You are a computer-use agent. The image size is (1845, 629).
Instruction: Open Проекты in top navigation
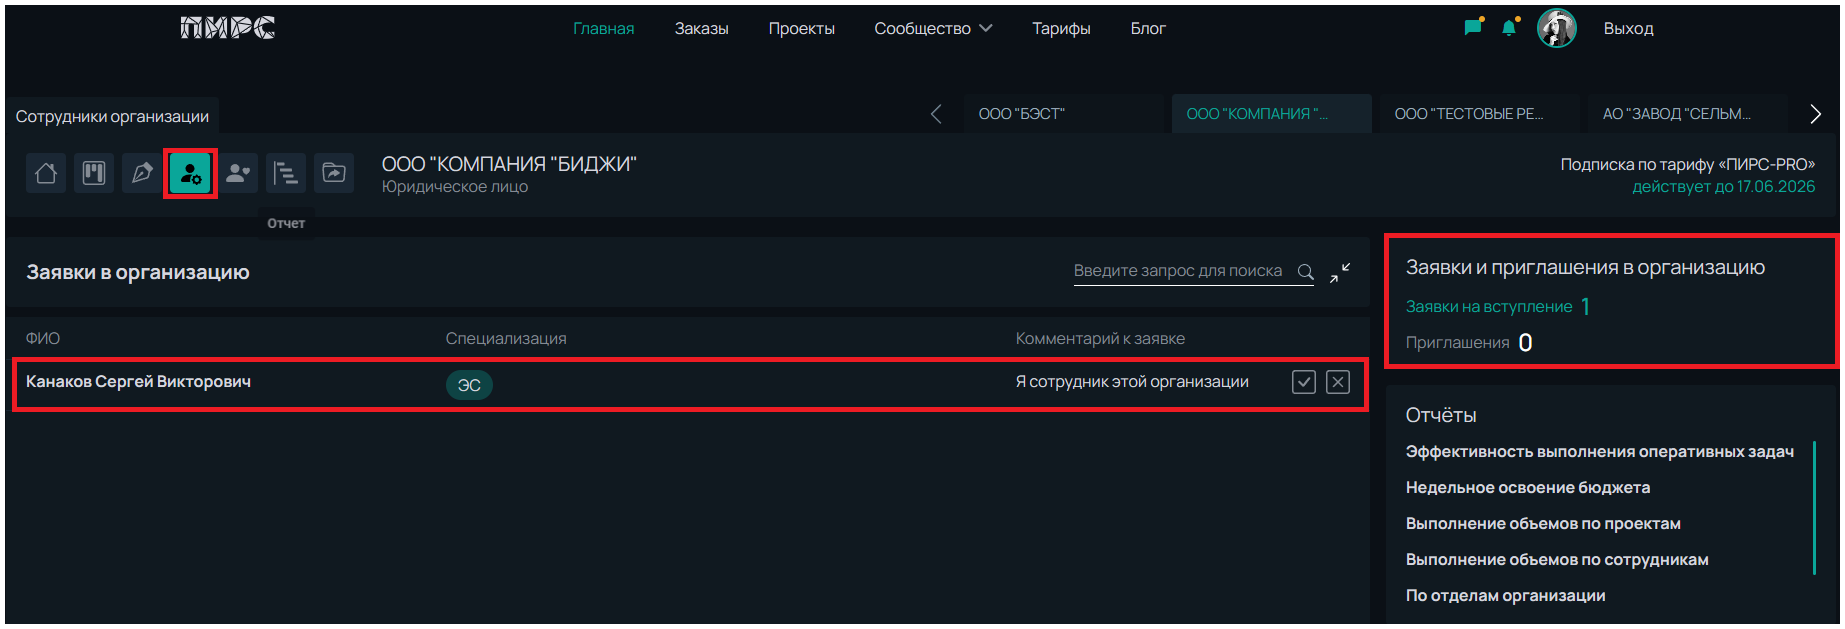coord(801,28)
